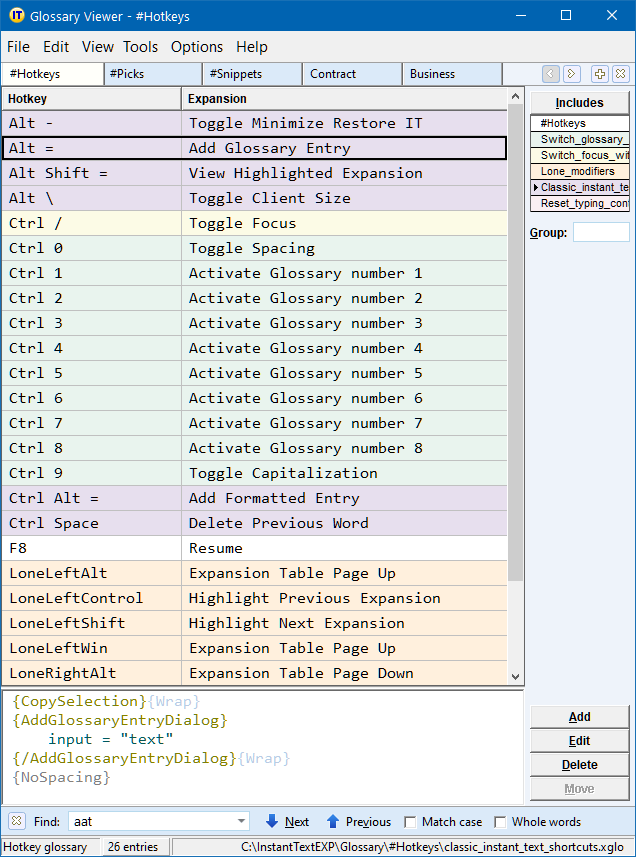This screenshot has height=857, width=636.
Task: Switch to the Contract tab
Action: [352, 74]
